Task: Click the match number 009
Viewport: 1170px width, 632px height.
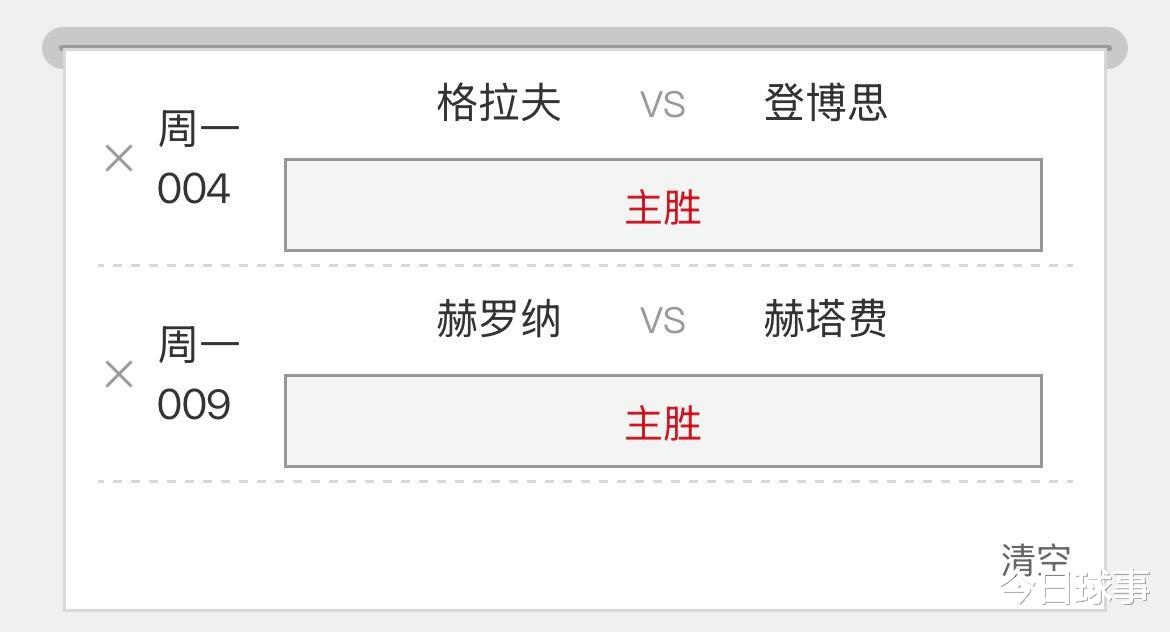Action: [x=194, y=405]
